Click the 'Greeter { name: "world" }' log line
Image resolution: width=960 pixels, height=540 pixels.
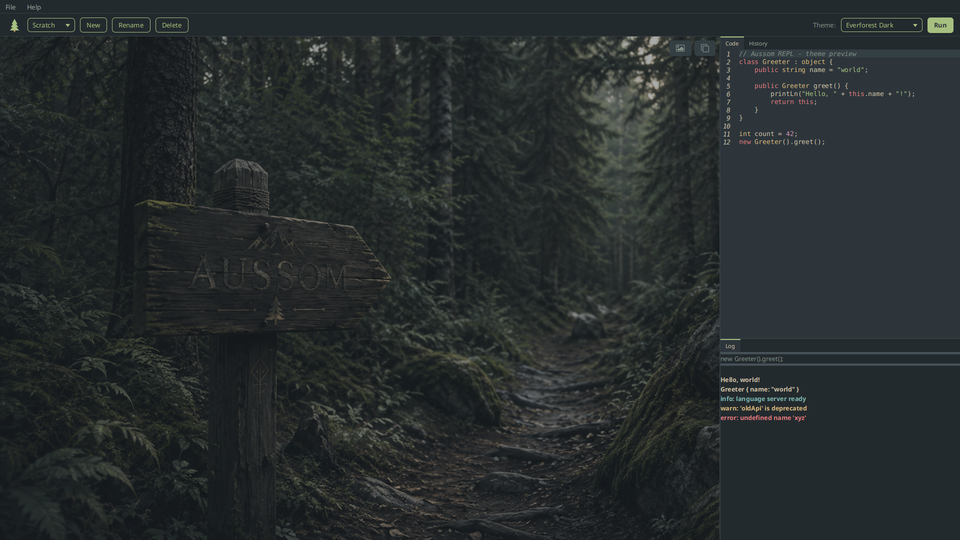click(760, 389)
